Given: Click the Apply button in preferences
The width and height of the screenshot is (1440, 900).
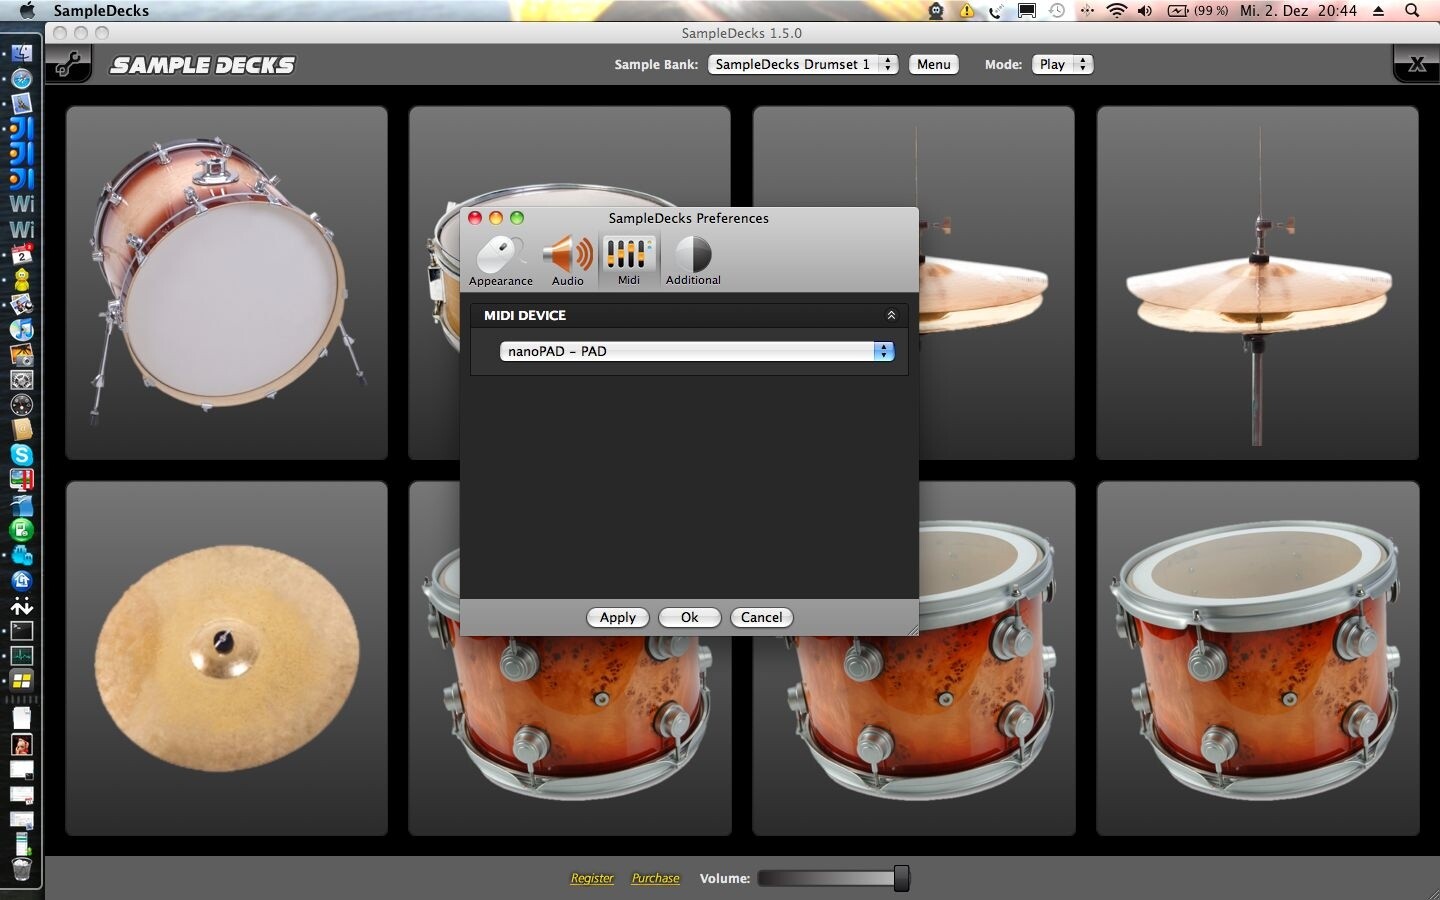Looking at the screenshot, I should click(x=617, y=618).
